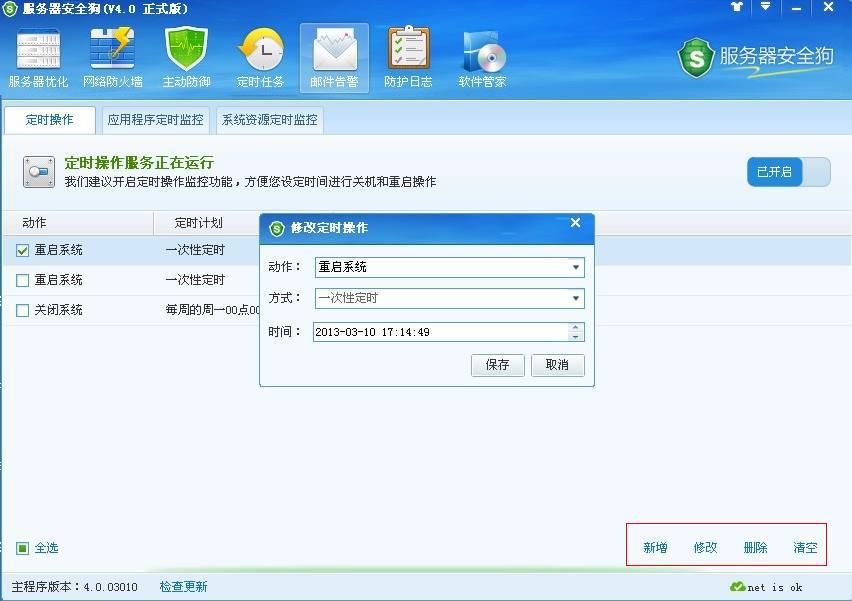Open the 主动防御 module
The height and width of the screenshot is (601, 852).
click(x=186, y=55)
